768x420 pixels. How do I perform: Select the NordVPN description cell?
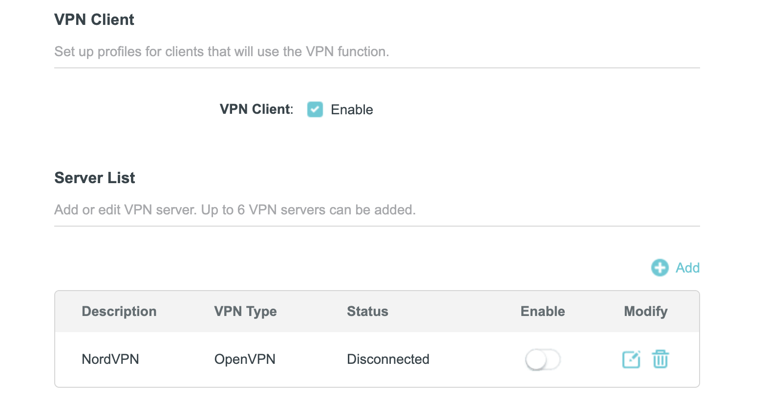click(110, 359)
